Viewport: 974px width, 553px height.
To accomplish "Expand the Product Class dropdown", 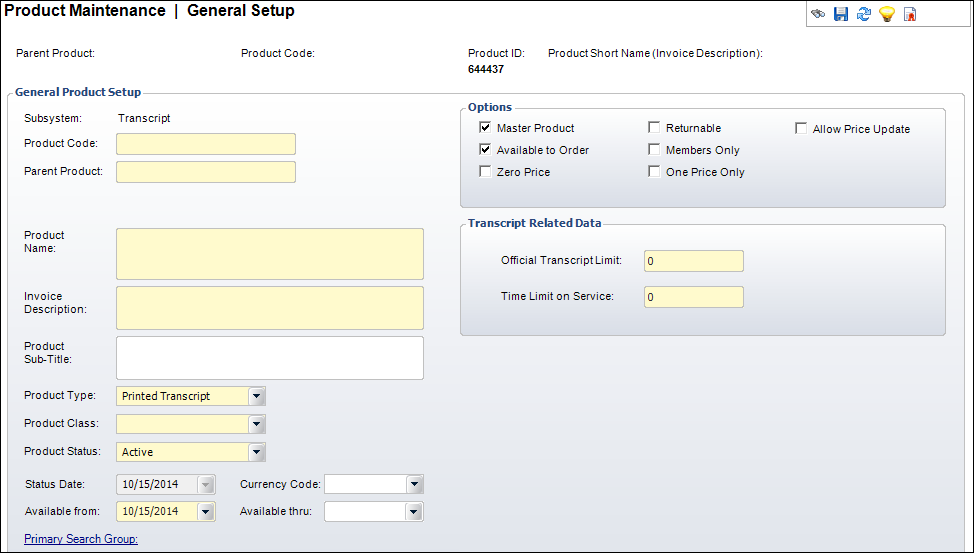I will pyautogui.click(x=257, y=424).
